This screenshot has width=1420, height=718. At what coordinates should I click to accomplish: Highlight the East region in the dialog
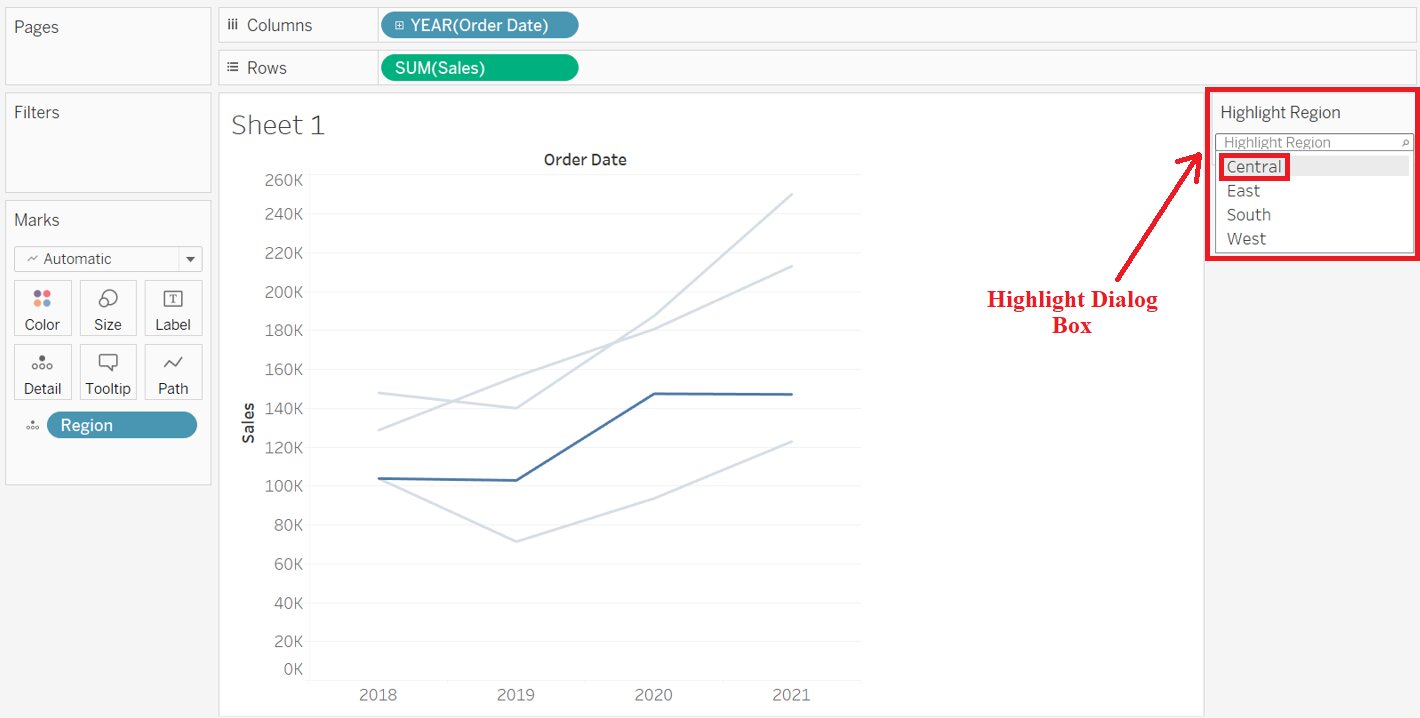pos(1243,190)
